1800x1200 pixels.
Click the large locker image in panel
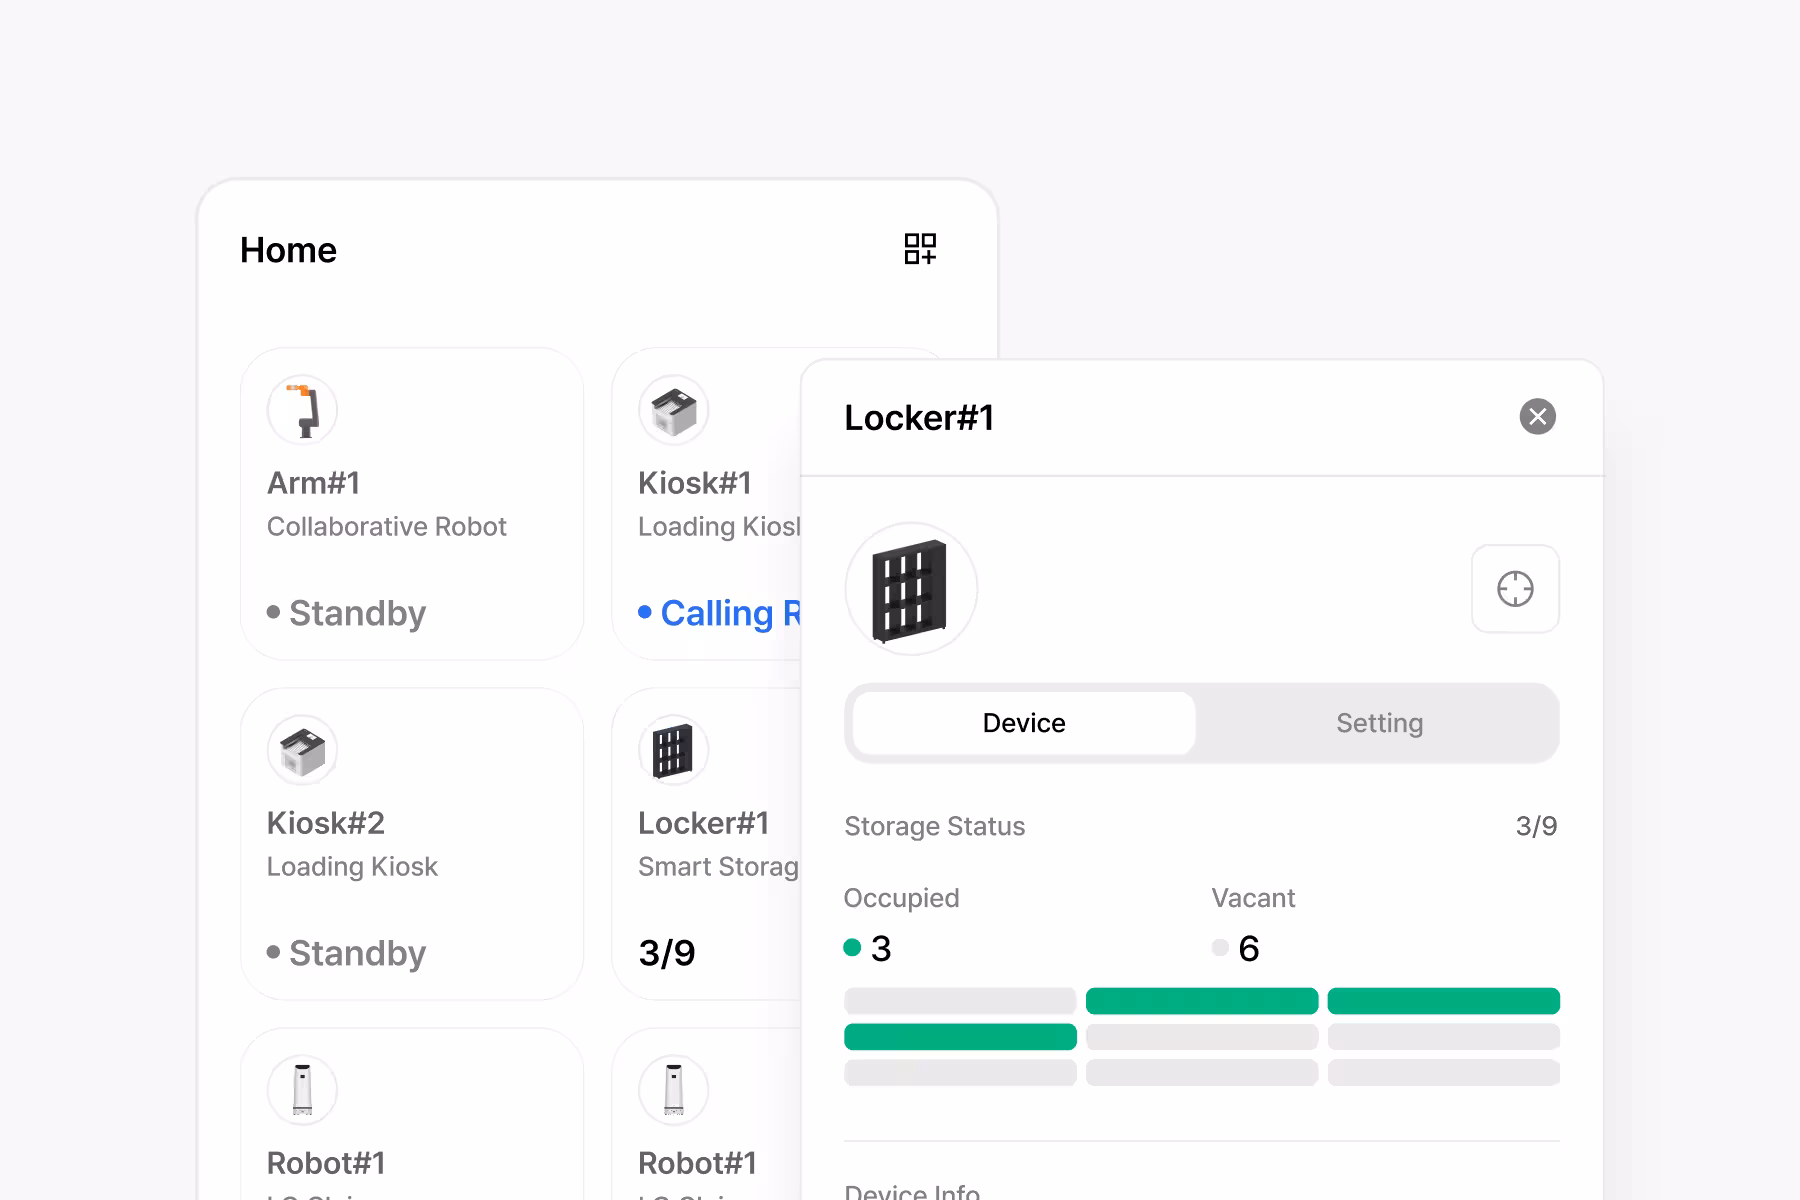click(910, 589)
